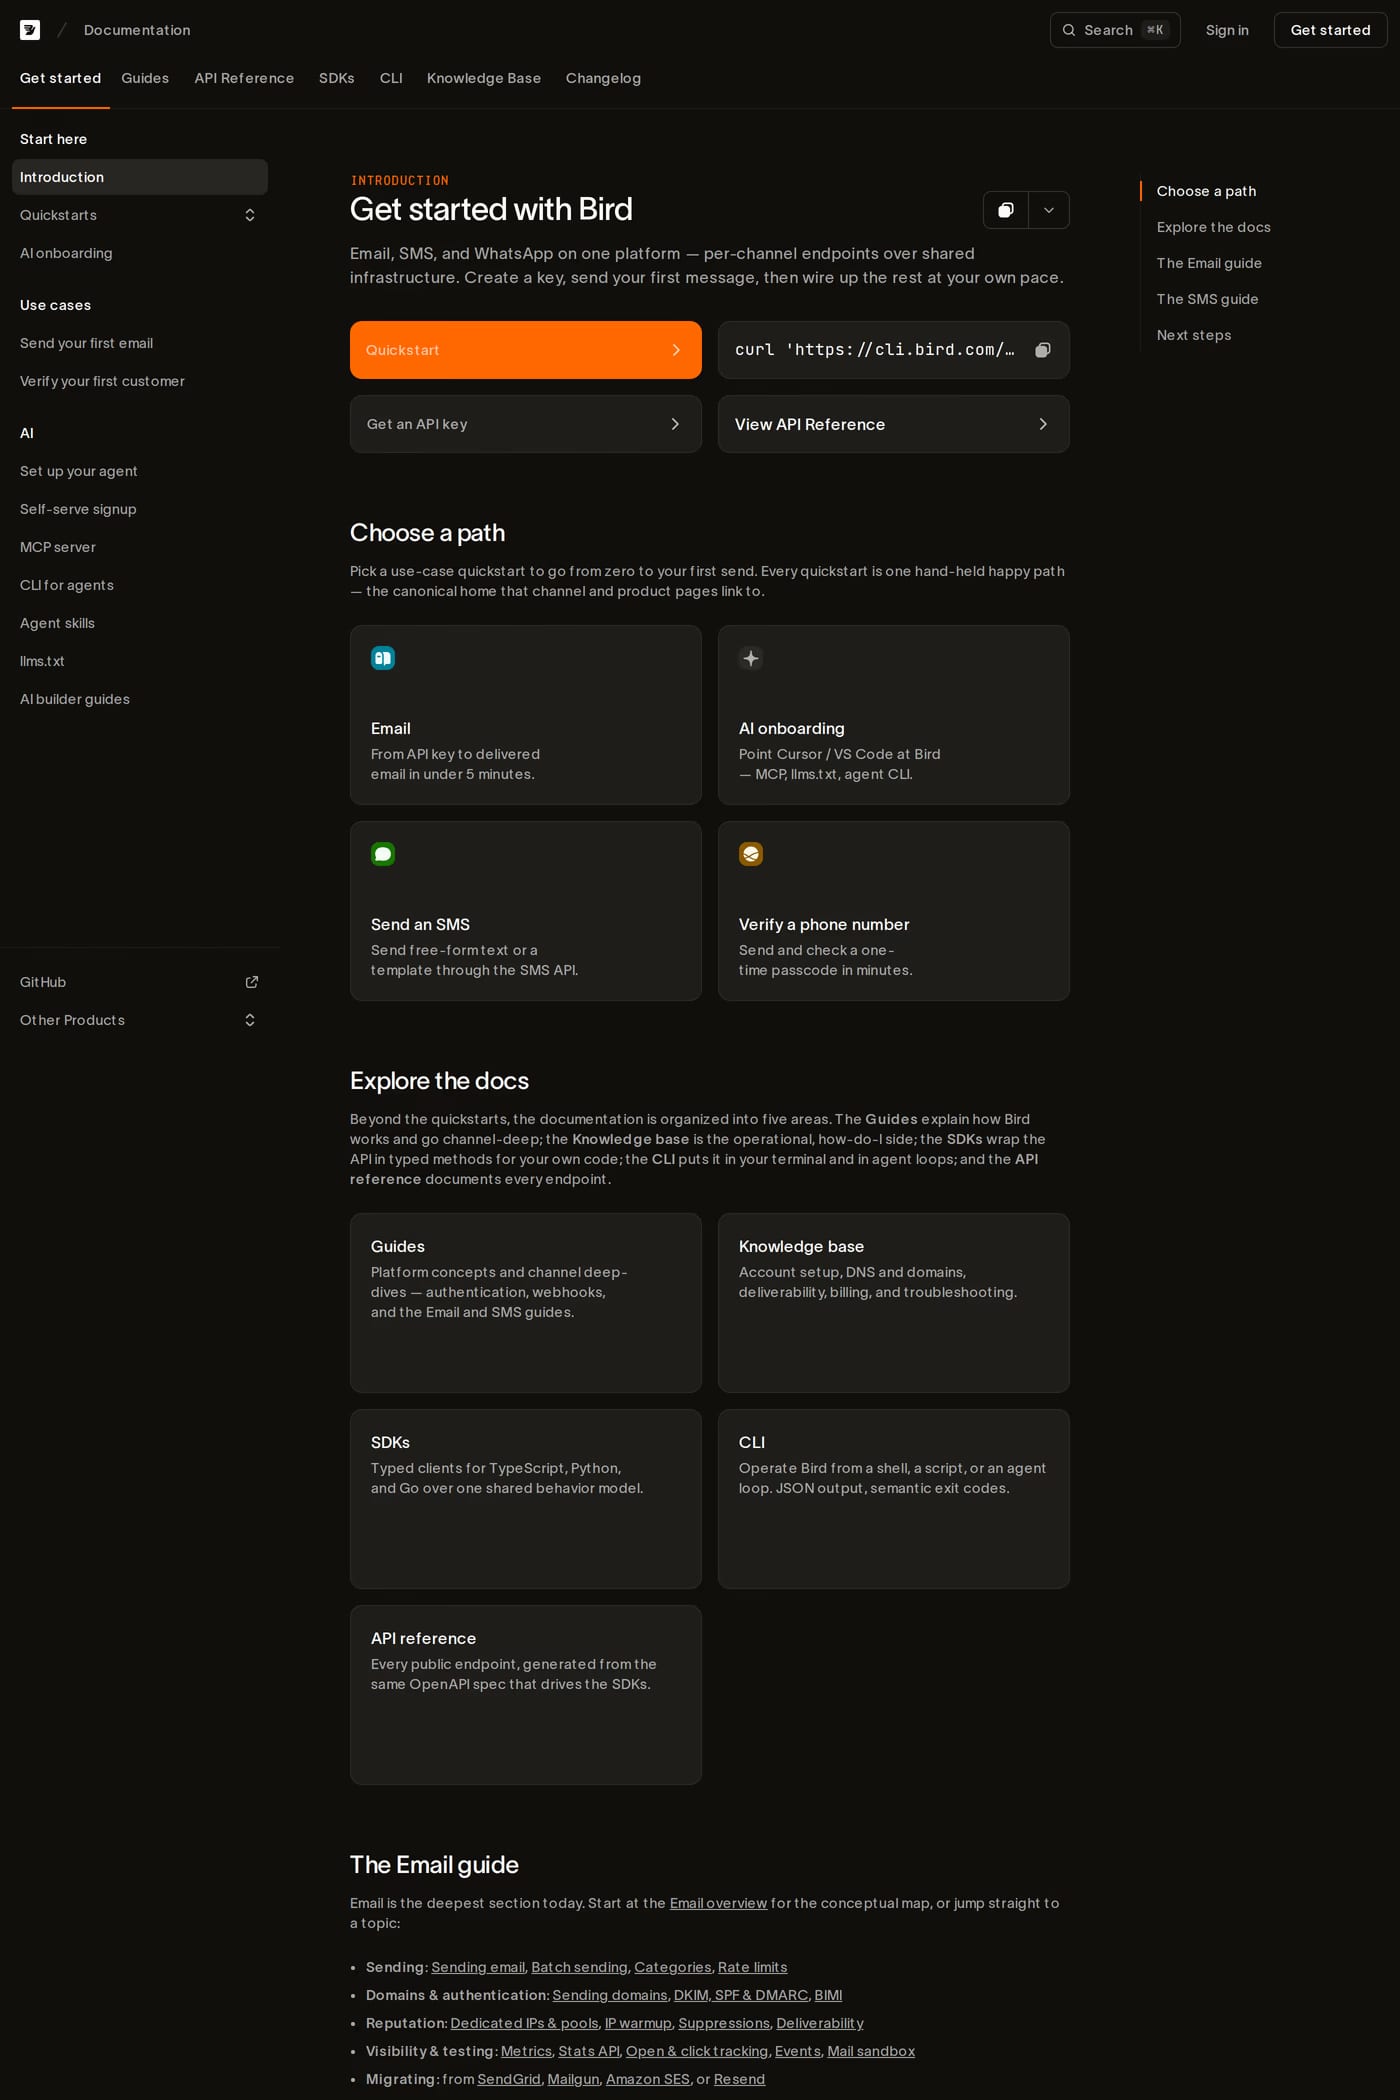The width and height of the screenshot is (1400, 2100).
Task: Click the Mail sandbox link
Action: [x=871, y=2051]
